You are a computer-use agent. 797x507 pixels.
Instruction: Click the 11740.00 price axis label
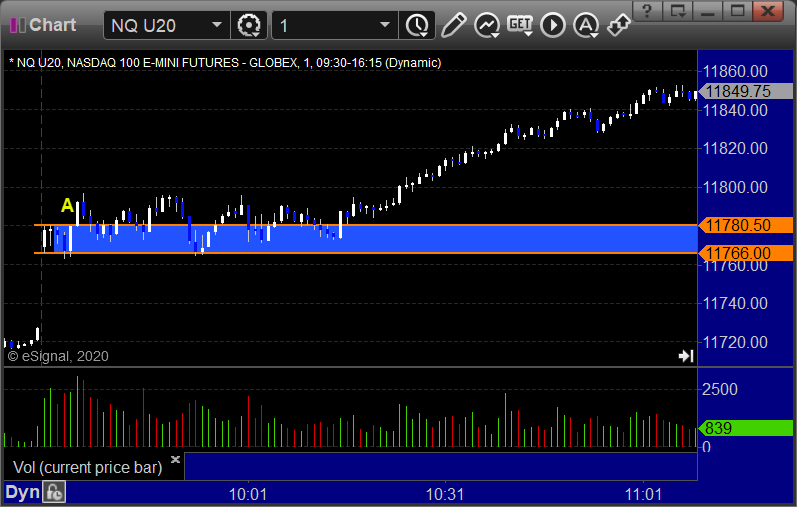tap(734, 304)
